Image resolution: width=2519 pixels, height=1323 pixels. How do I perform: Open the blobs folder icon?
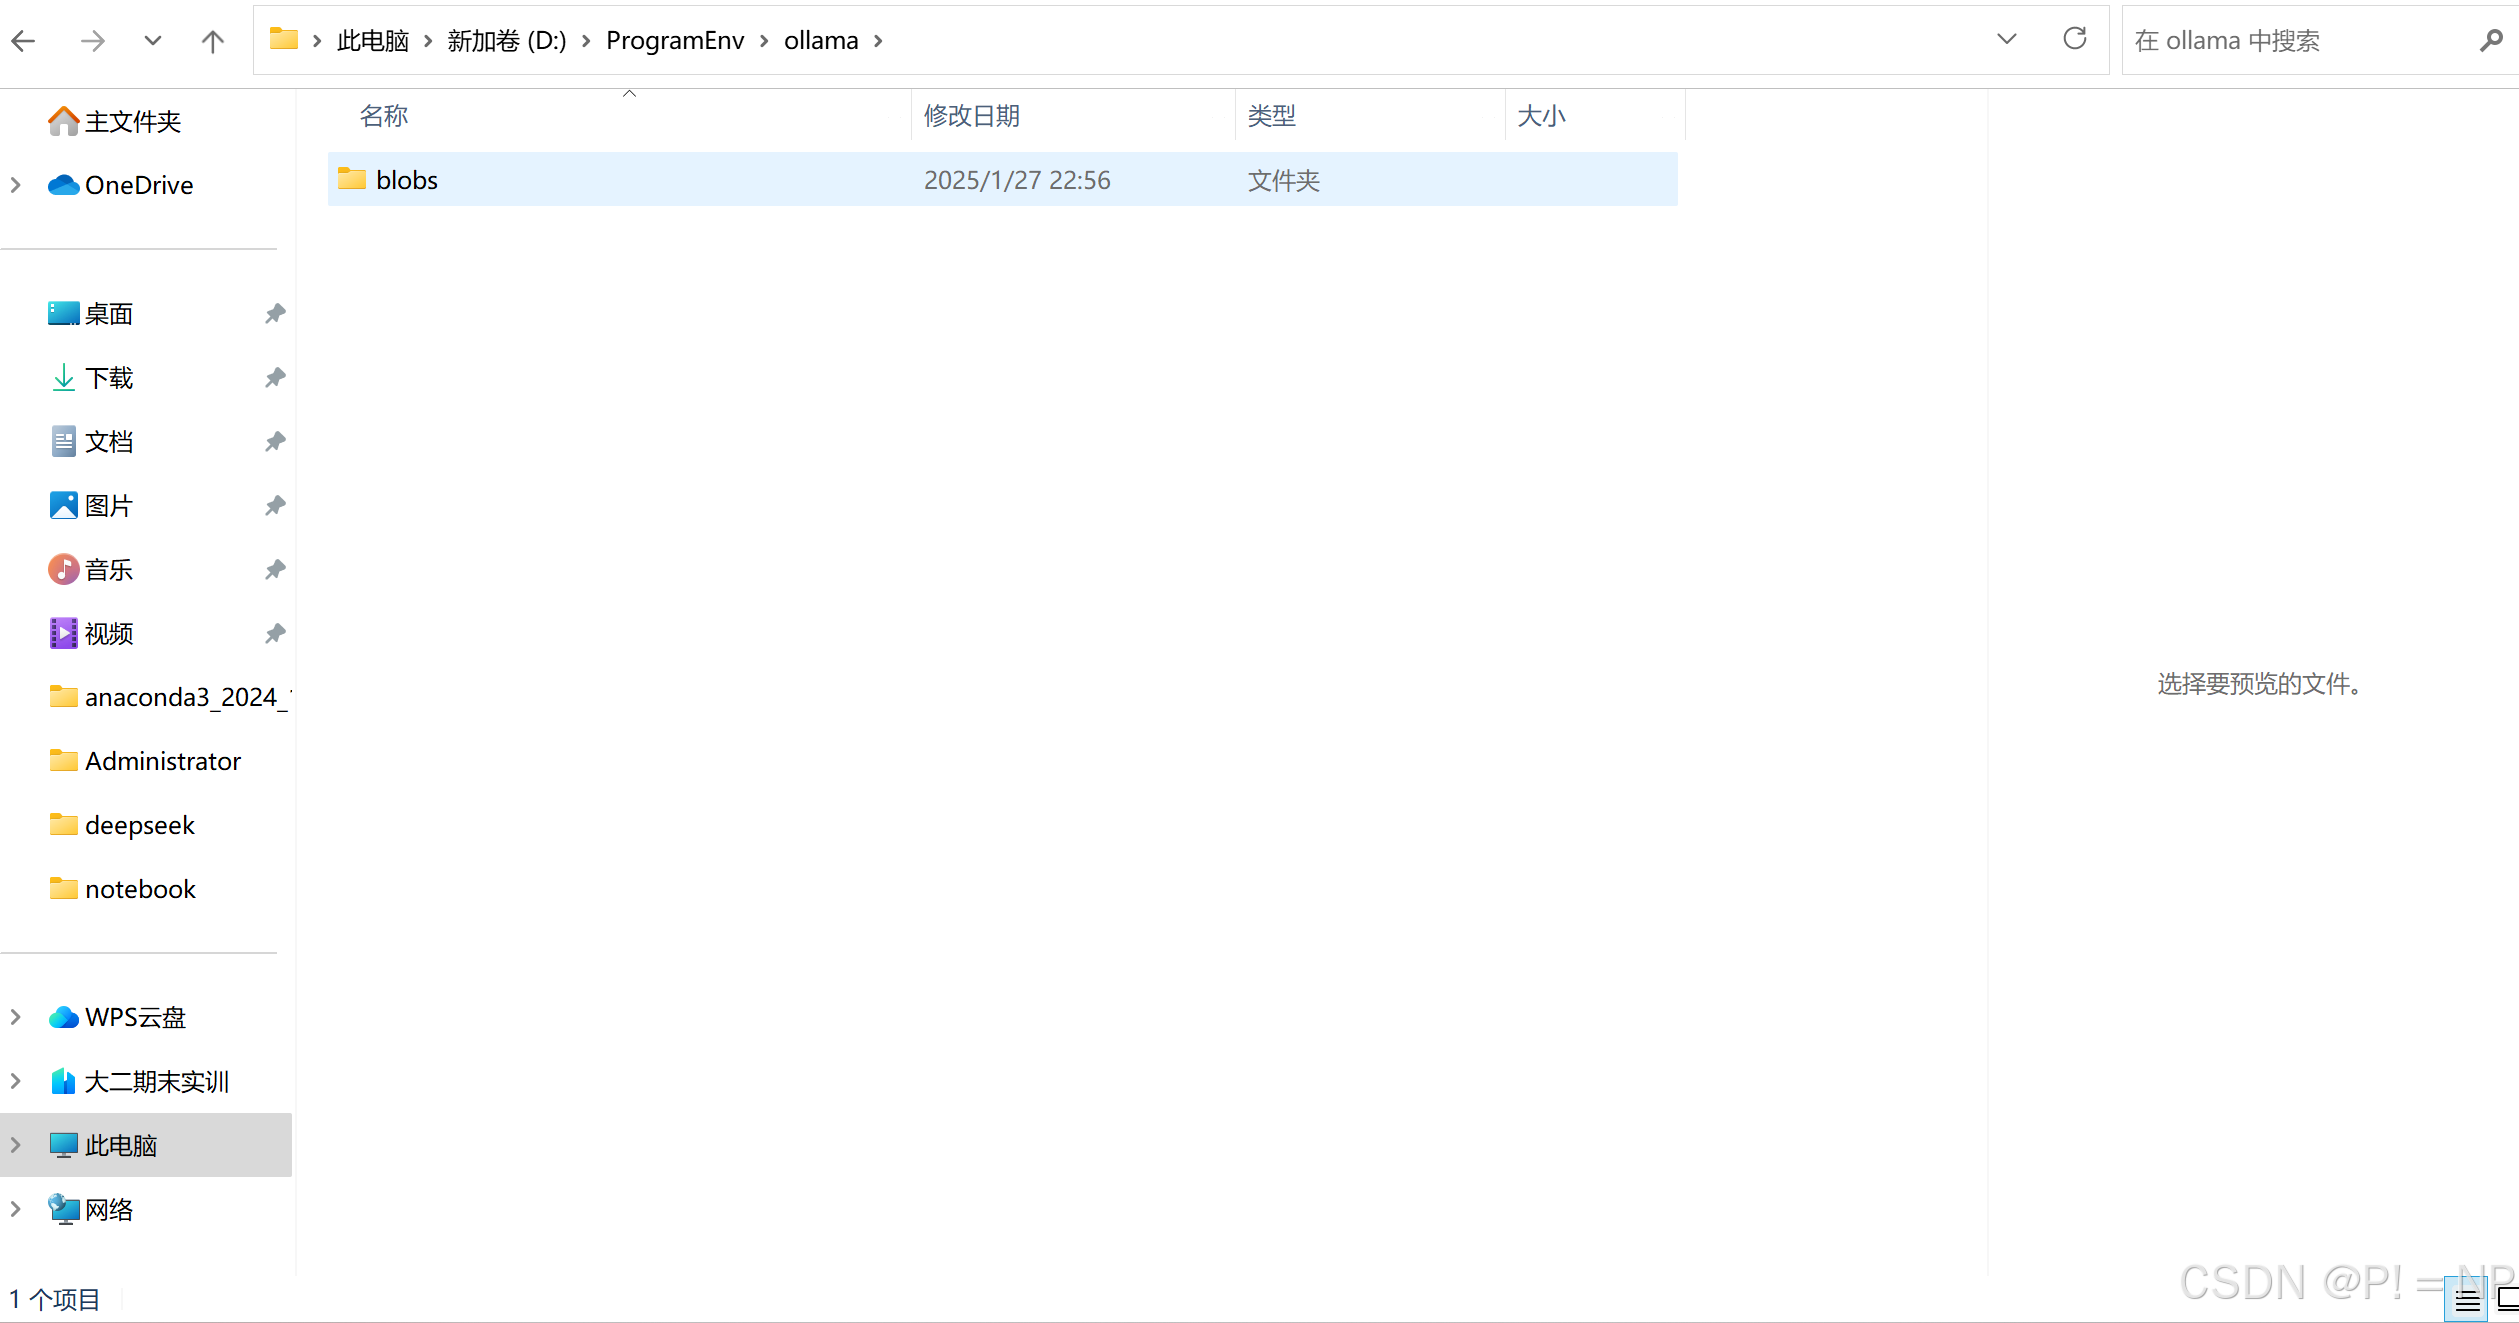[x=352, y=179]
